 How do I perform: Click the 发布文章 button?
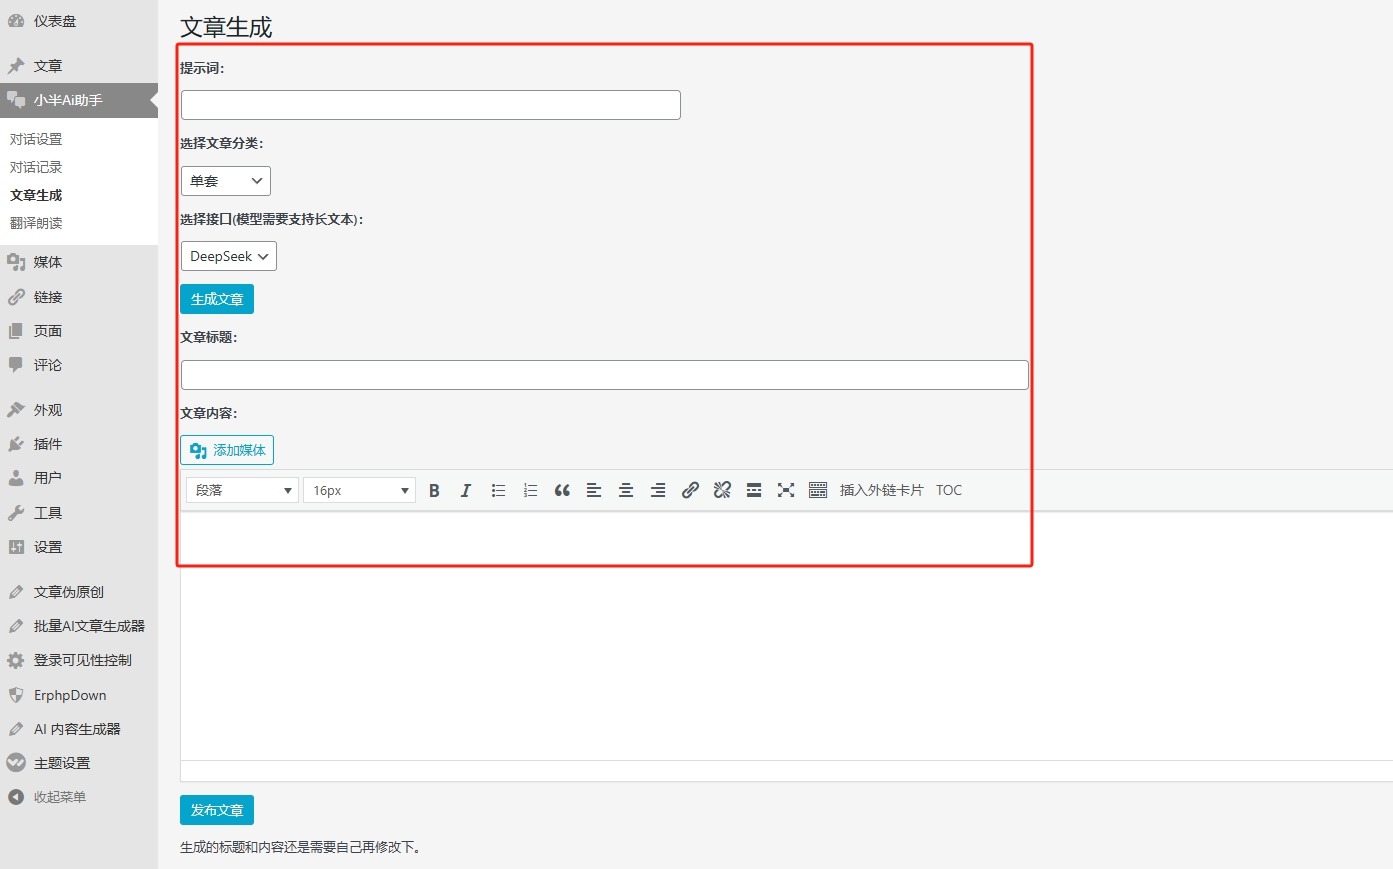pos(217,810)
